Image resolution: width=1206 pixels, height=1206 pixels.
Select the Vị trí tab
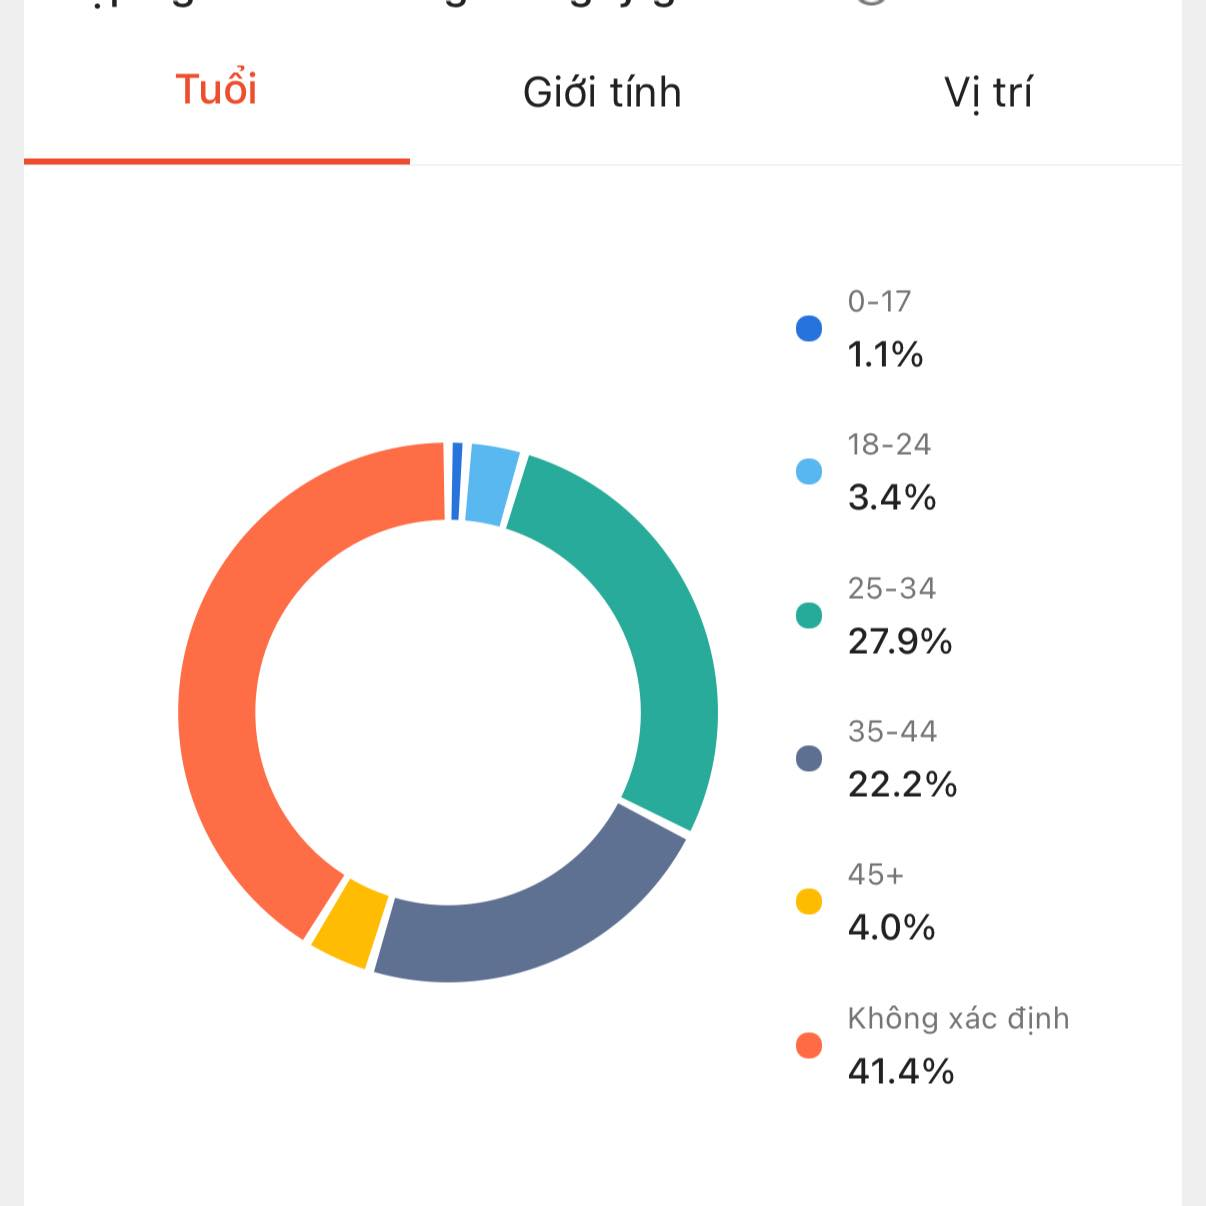coord(988,92)
